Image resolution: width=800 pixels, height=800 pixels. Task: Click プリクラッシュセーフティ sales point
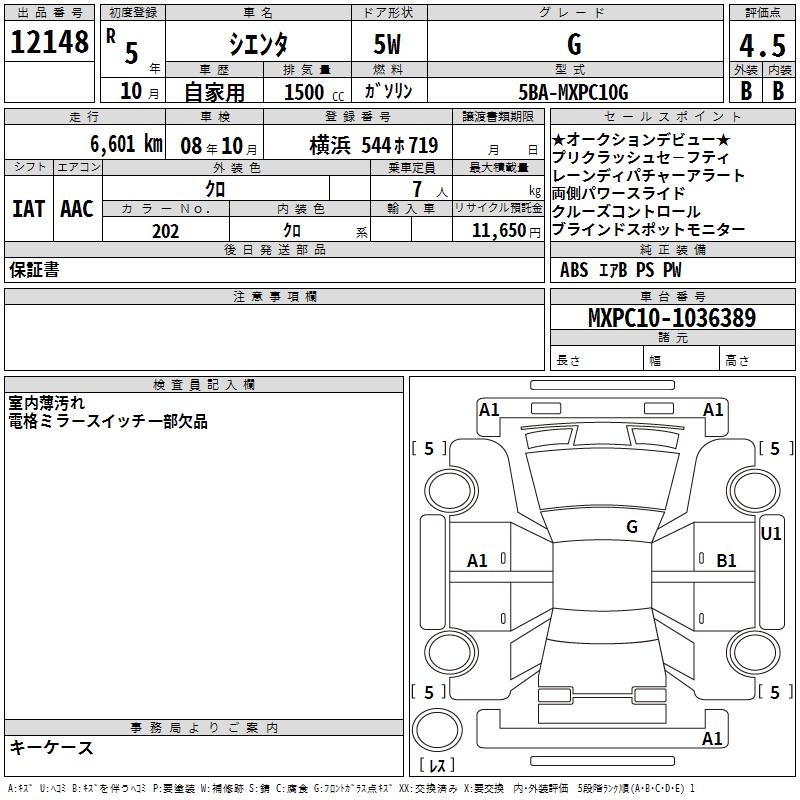pos(640,157)
